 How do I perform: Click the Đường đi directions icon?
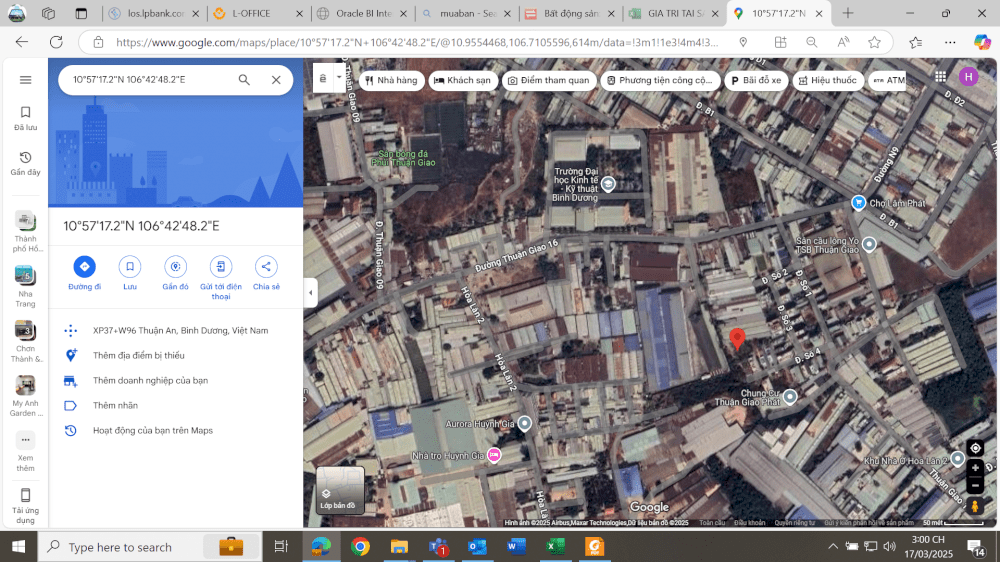coord(84,266)
